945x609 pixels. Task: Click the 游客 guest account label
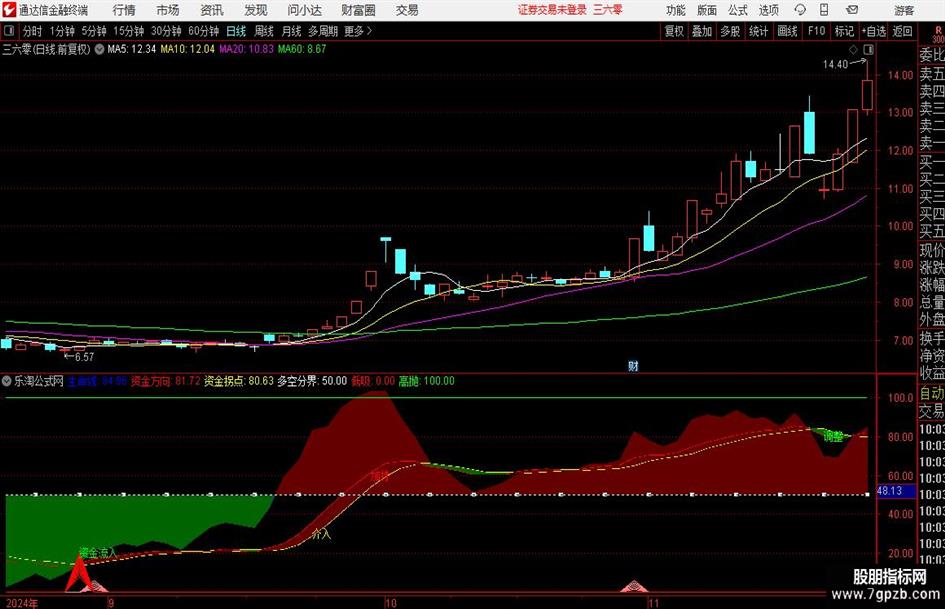904,10
